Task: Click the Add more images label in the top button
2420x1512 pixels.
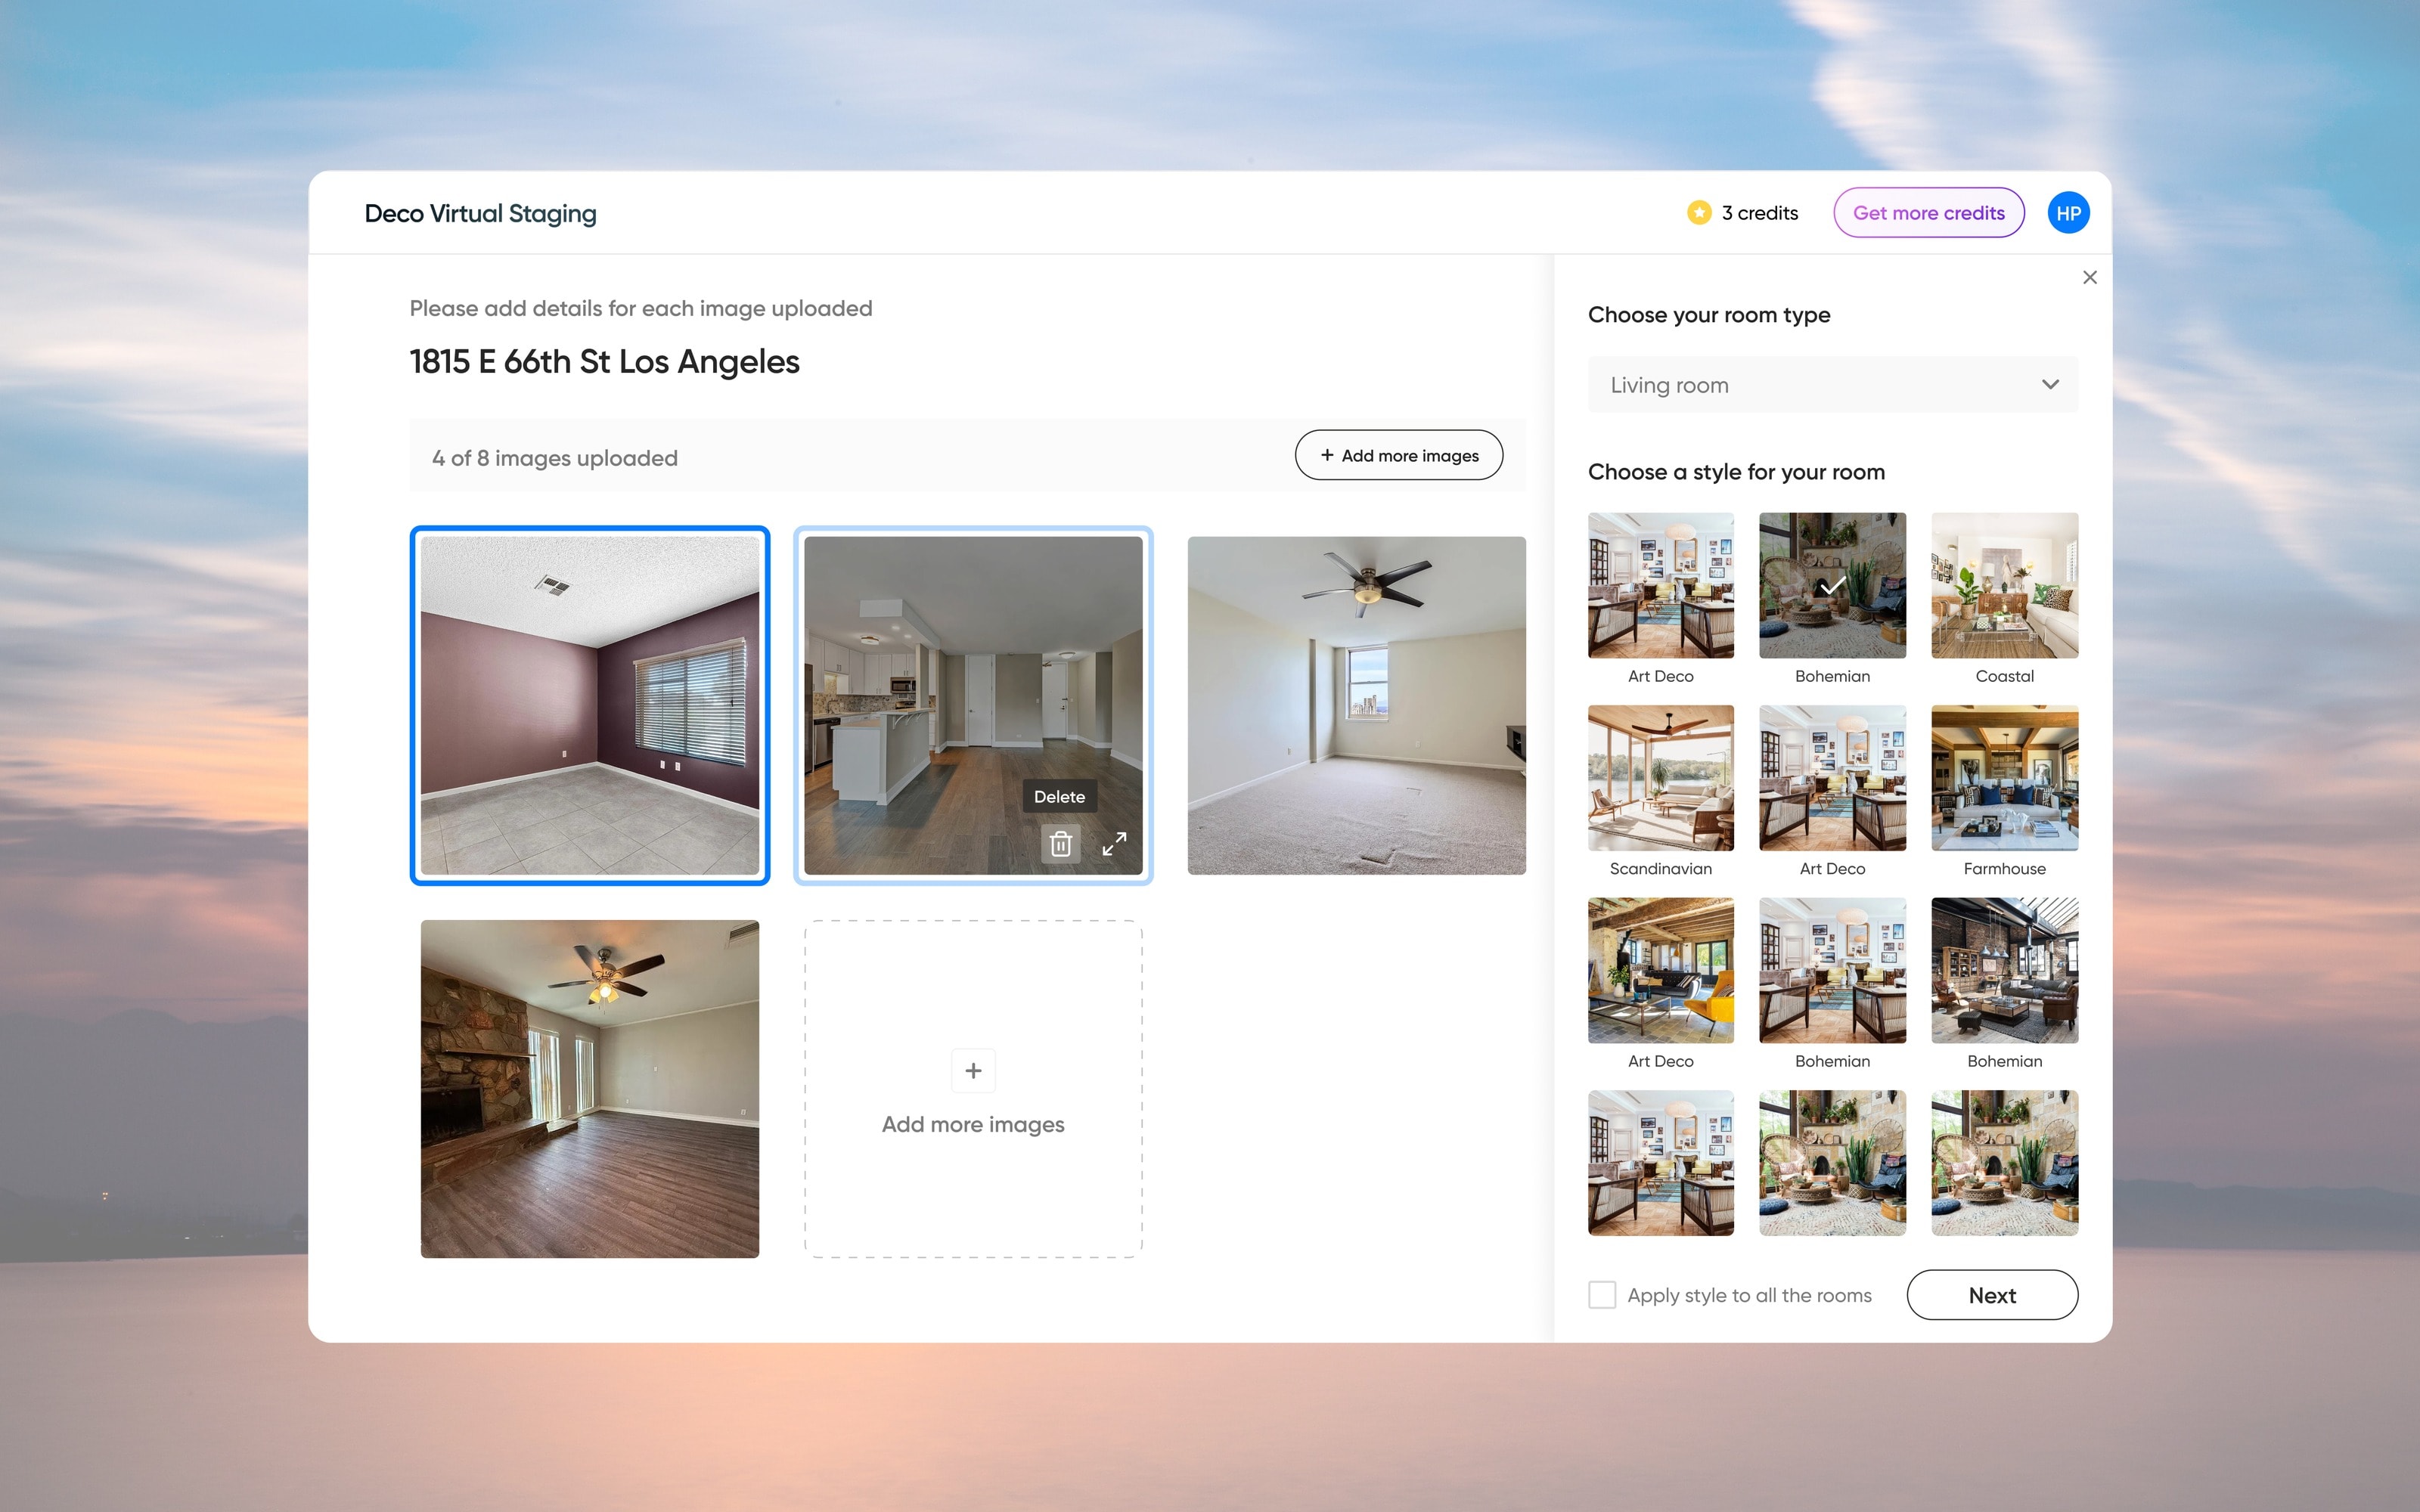Action: pyautogui.click(x=1410, y=456)
